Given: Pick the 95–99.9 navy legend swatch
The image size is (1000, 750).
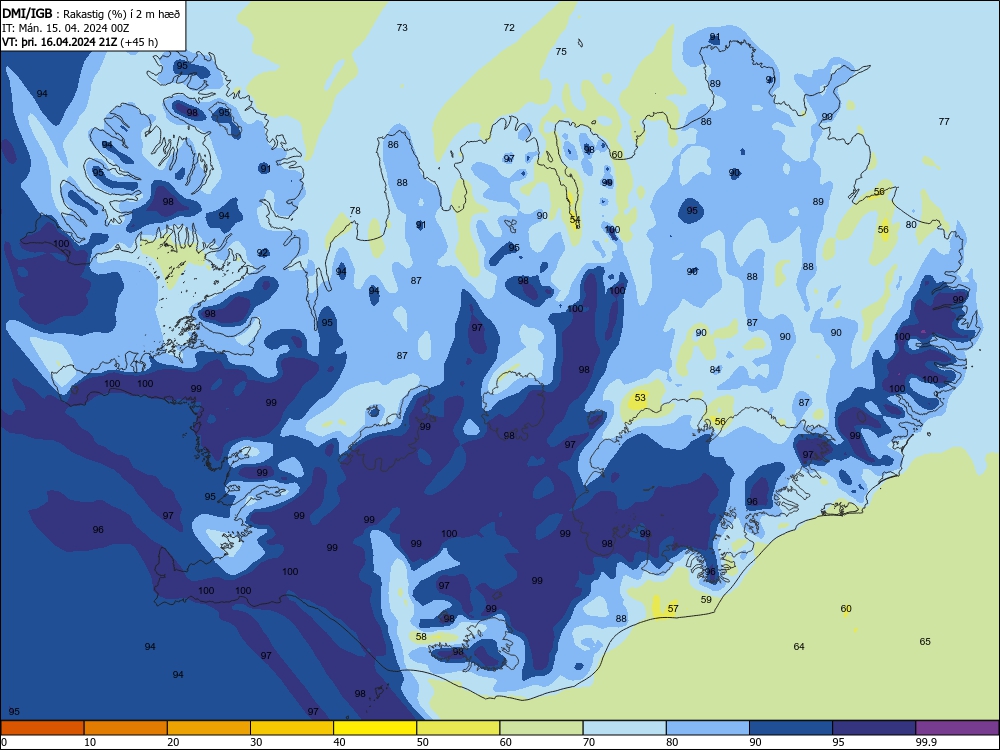Looking at the screenshot, I should 874,728.
